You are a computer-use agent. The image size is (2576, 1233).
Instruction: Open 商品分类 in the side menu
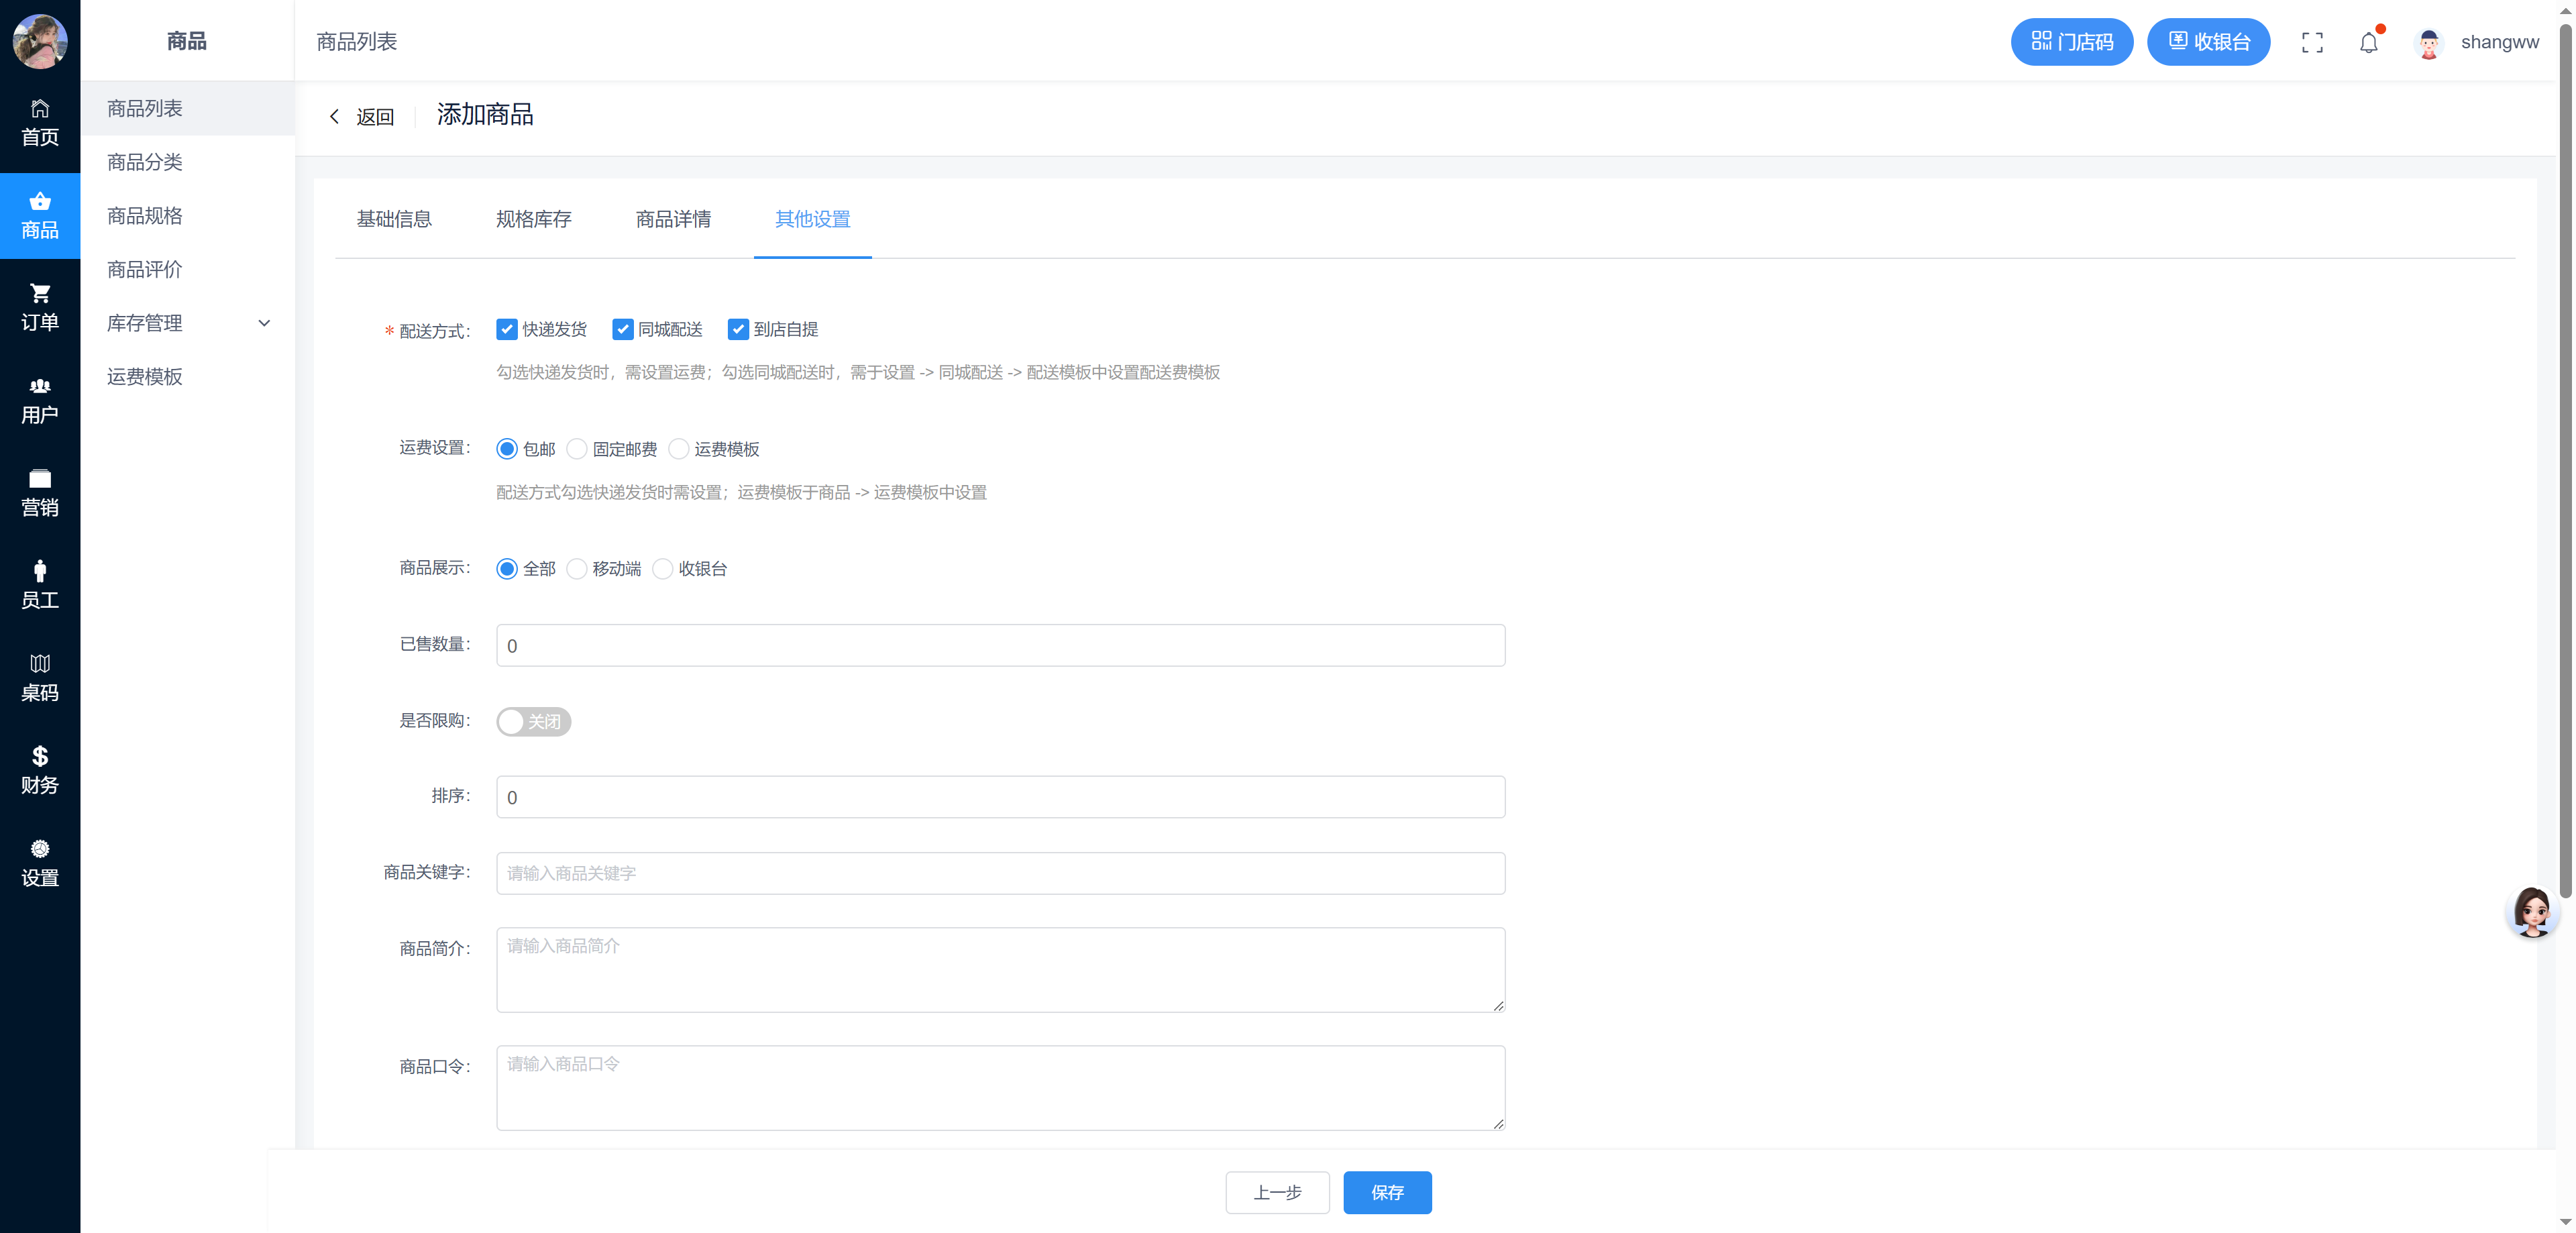point(145,162)
